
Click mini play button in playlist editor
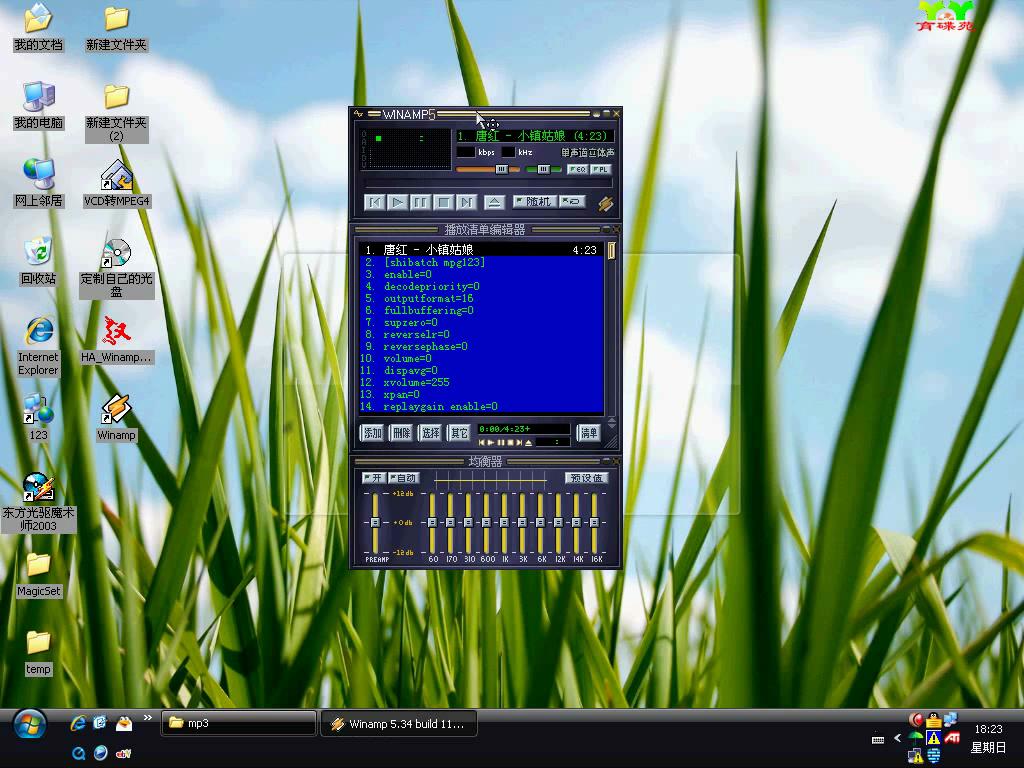[x=490, y=443]
